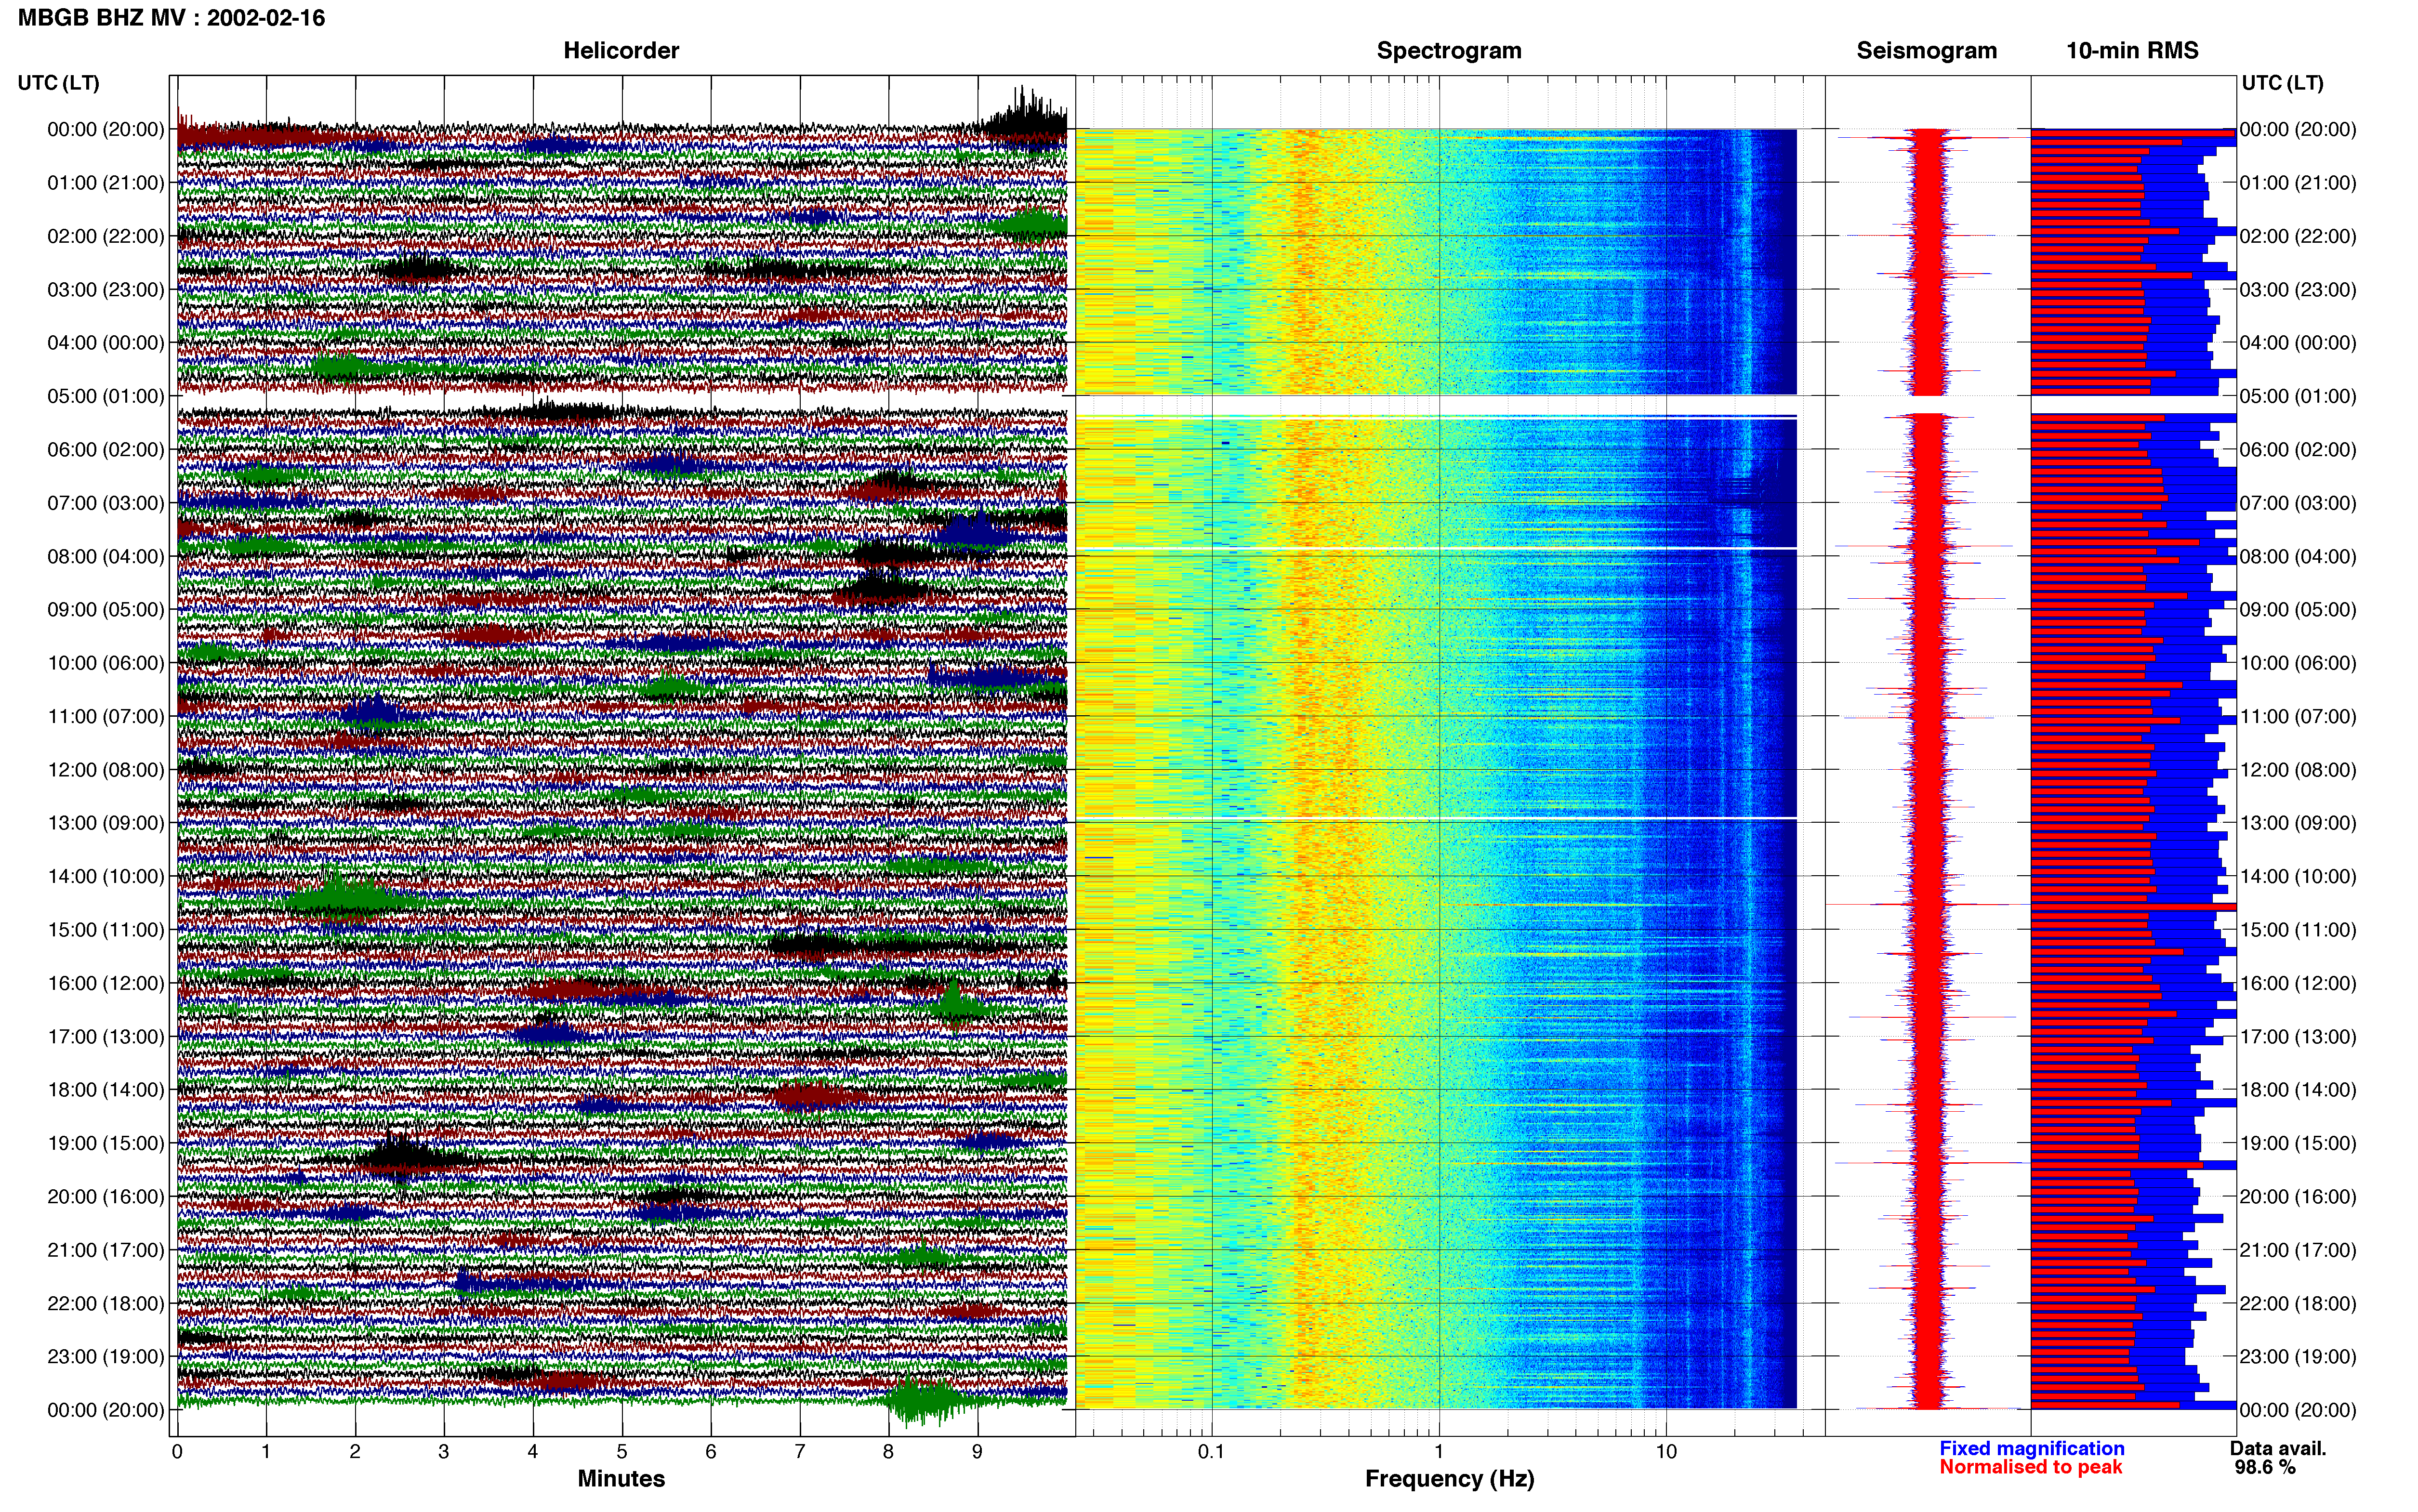Click 20:00 (16:00) on the right time axis
2418x1512 pixels.
2298,1197
